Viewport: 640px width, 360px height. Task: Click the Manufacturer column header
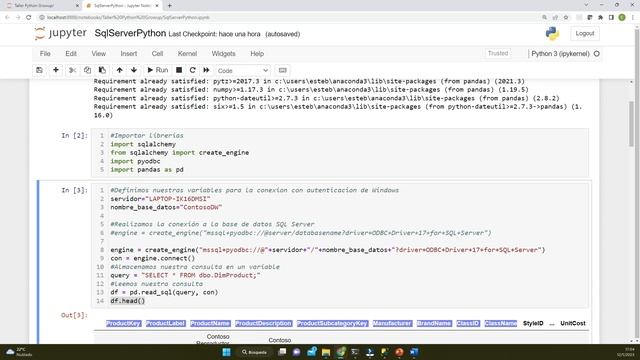392,323
